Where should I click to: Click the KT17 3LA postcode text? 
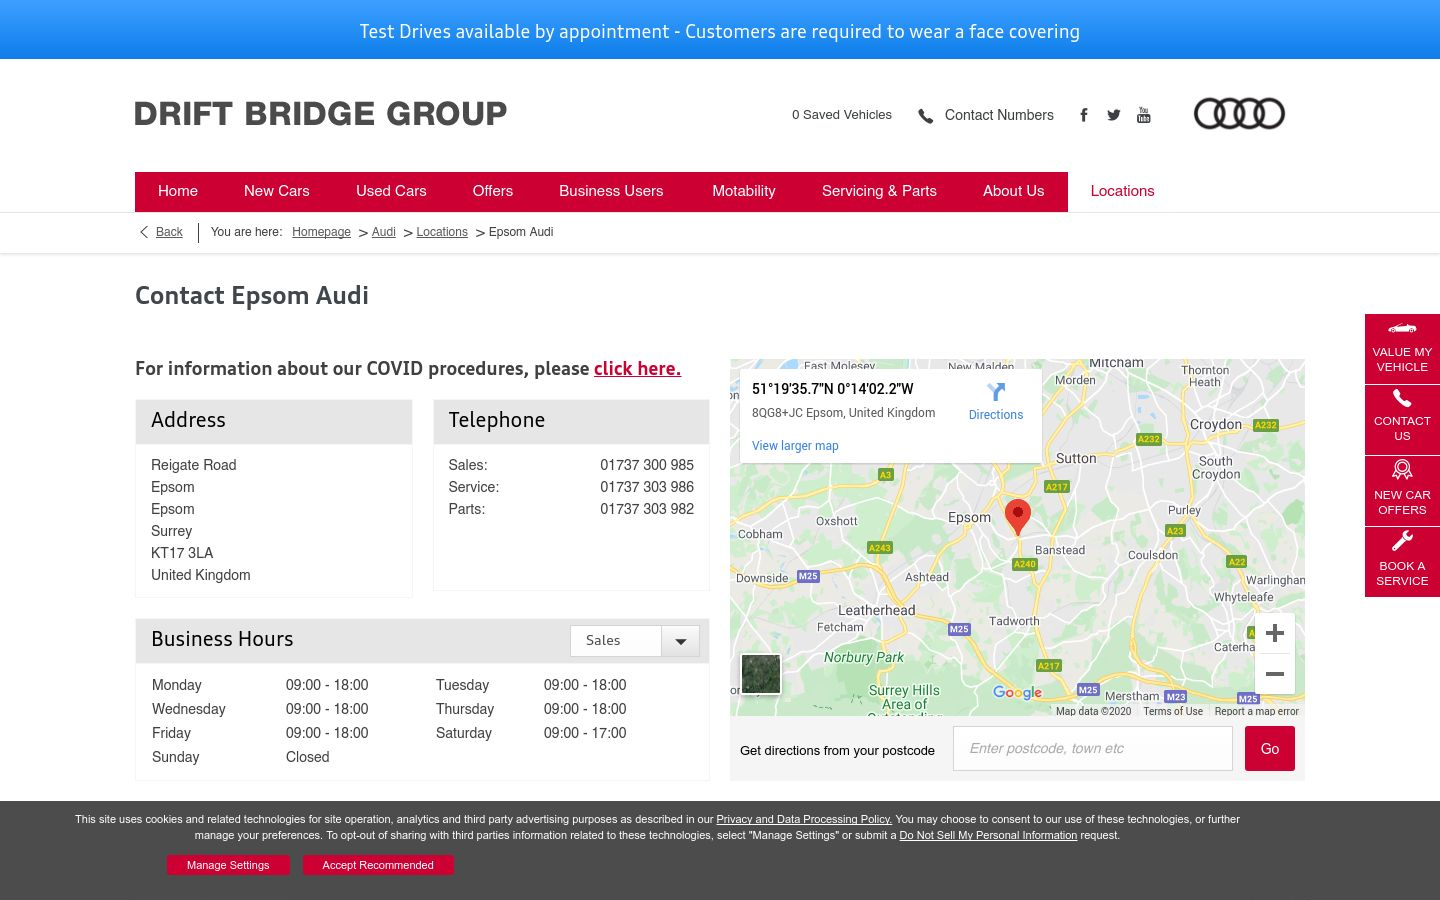click(182, 553)
